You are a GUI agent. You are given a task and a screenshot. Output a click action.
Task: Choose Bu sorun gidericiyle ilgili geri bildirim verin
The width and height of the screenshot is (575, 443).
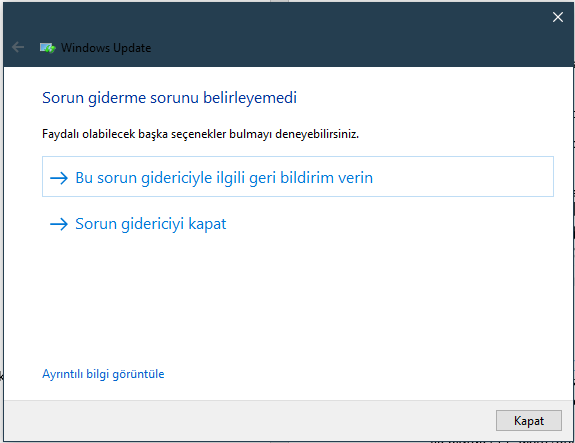click(x=298, y=177)
